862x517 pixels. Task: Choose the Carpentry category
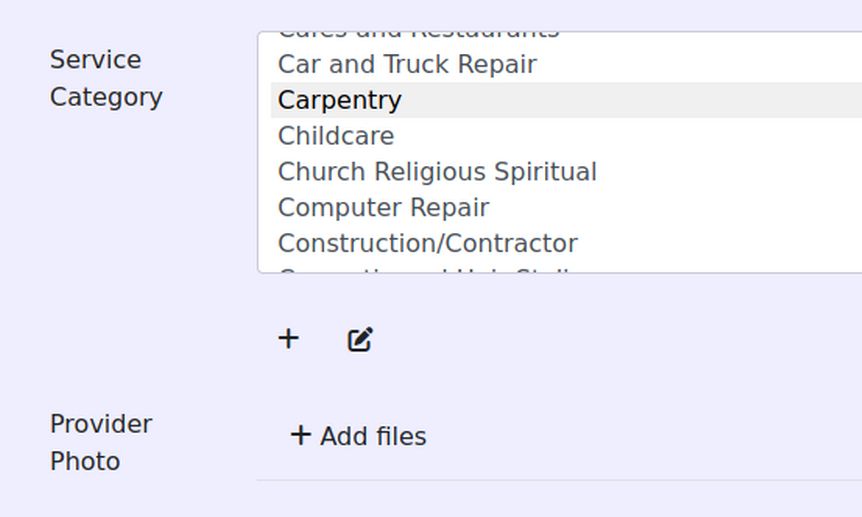(x=340, y=100)
